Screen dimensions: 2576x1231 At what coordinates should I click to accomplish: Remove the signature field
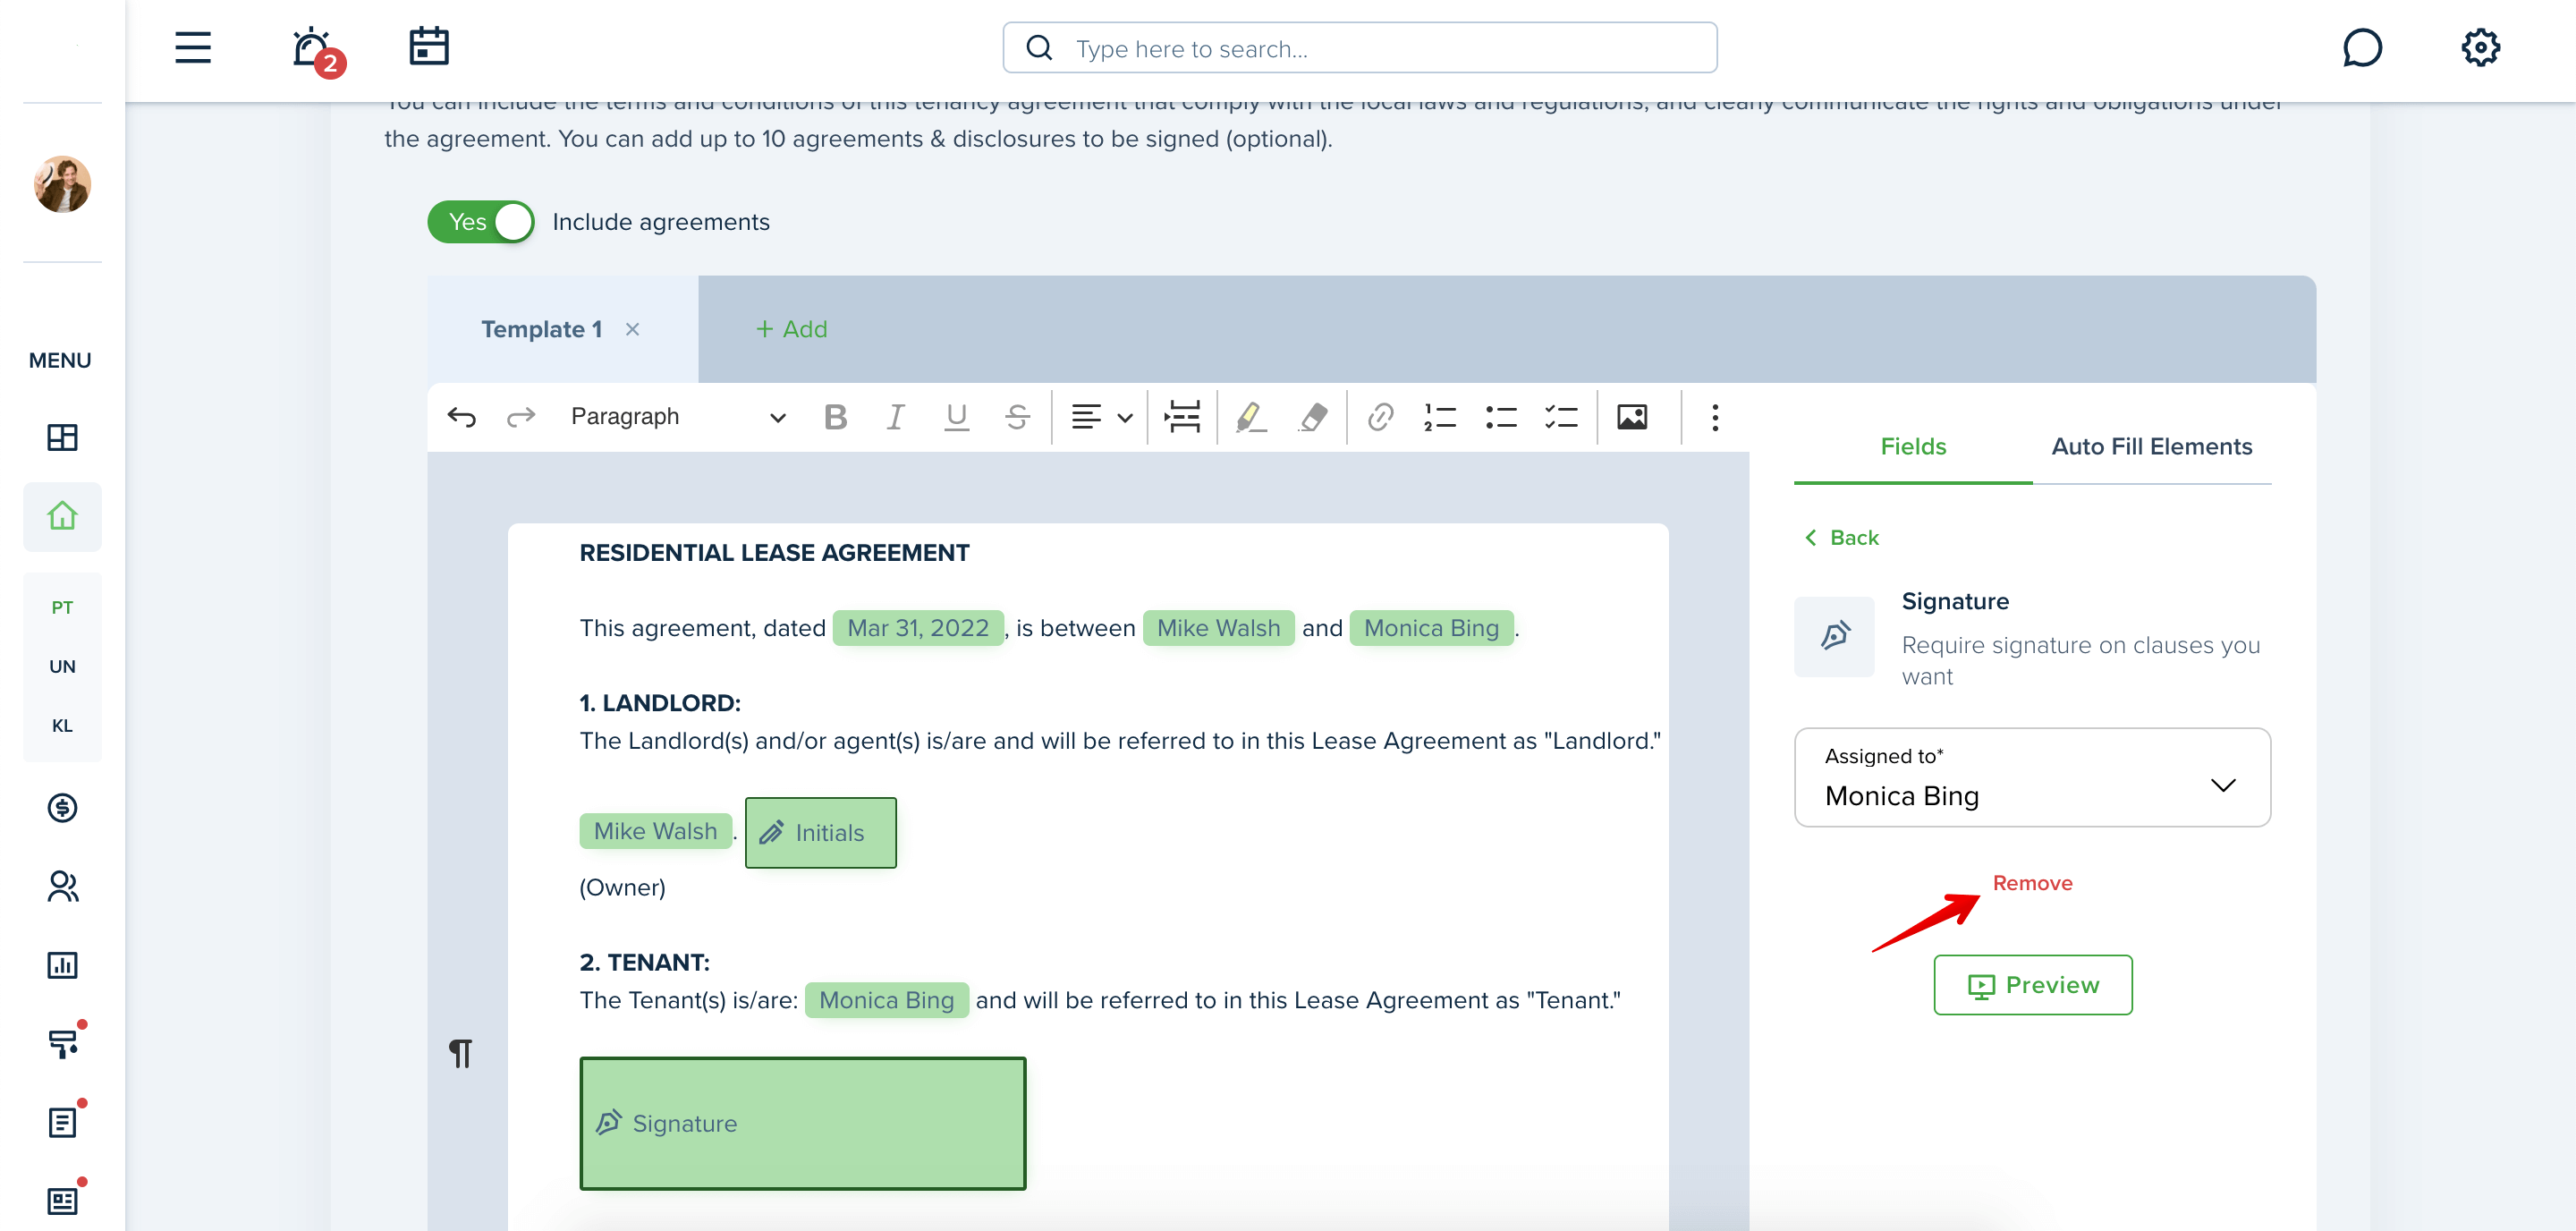[x=2032, y=883]
